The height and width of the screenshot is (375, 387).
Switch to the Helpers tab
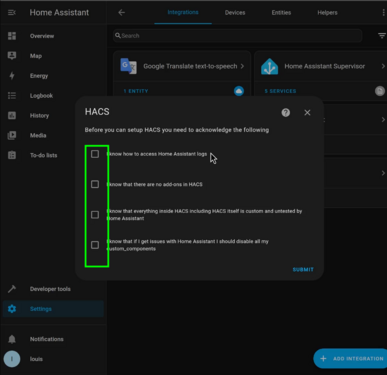[327, 12]
